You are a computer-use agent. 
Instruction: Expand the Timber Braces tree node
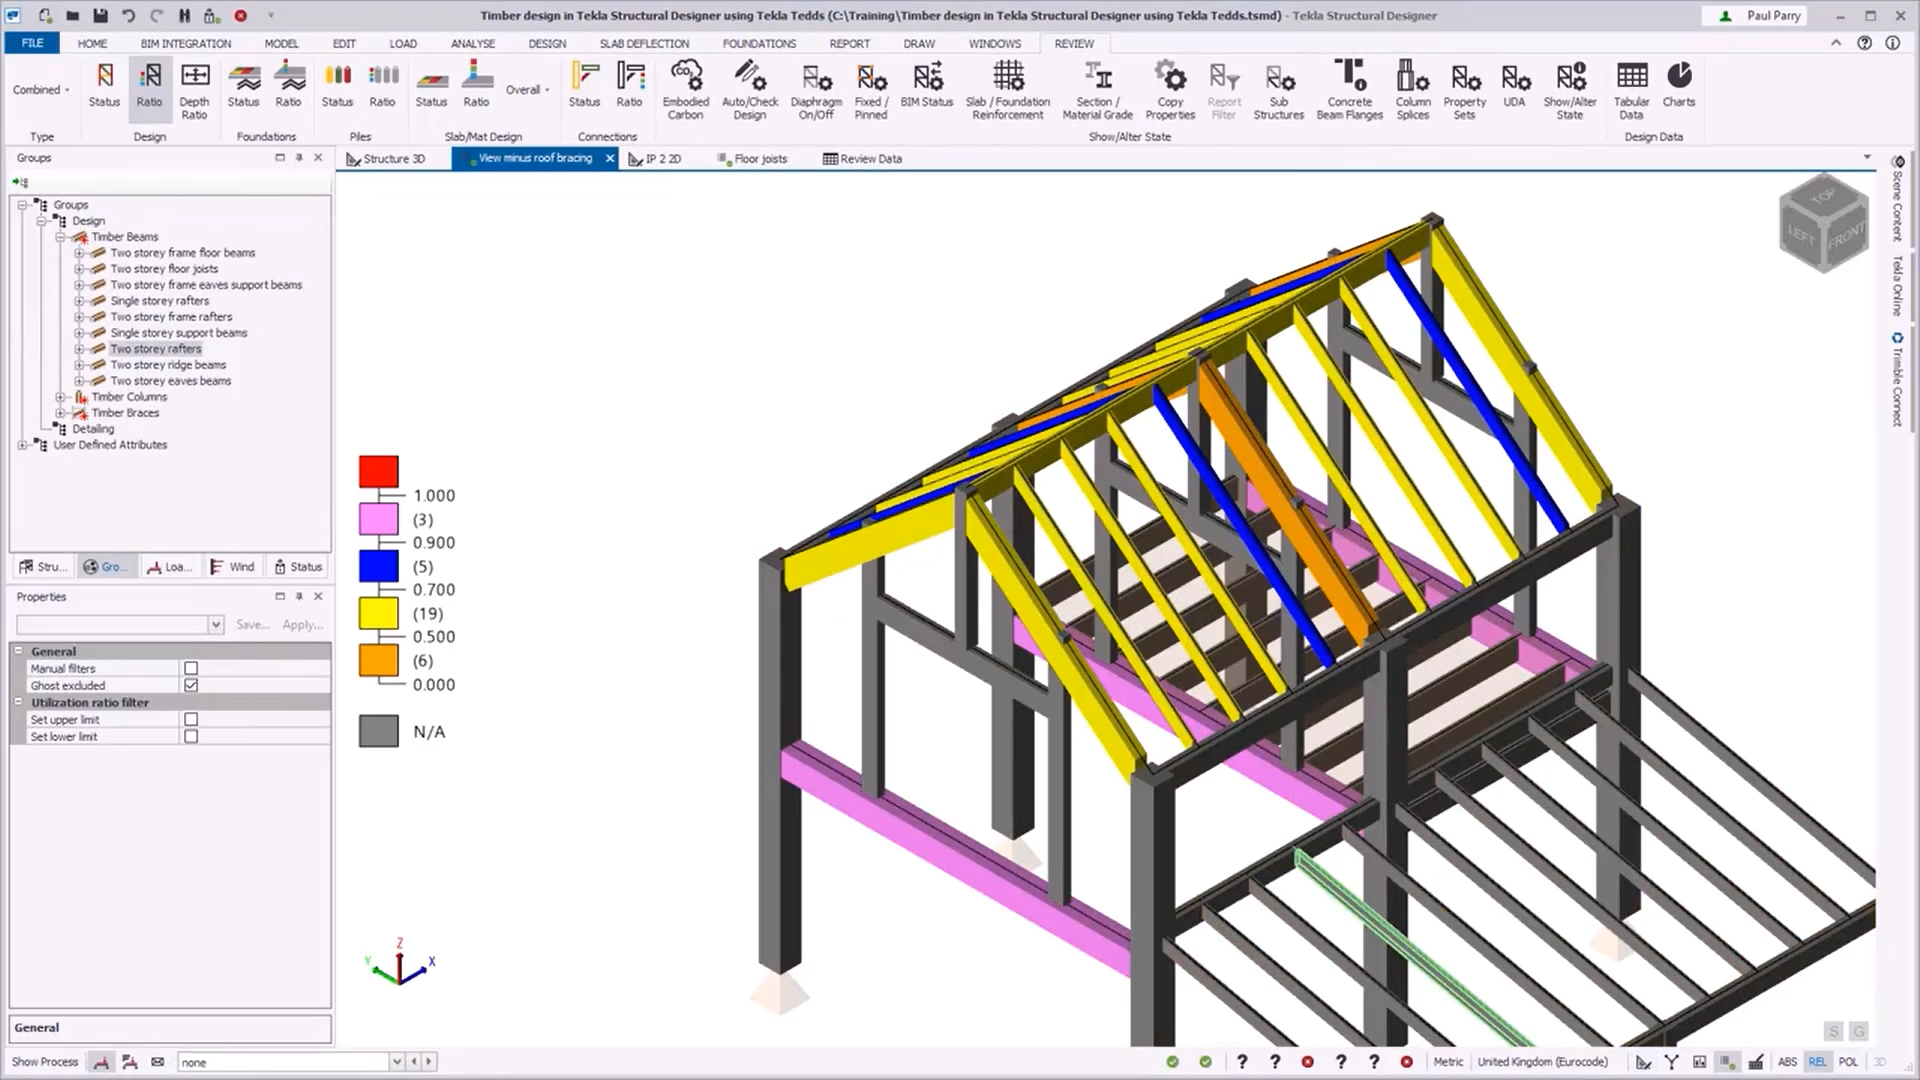(60, 413)
